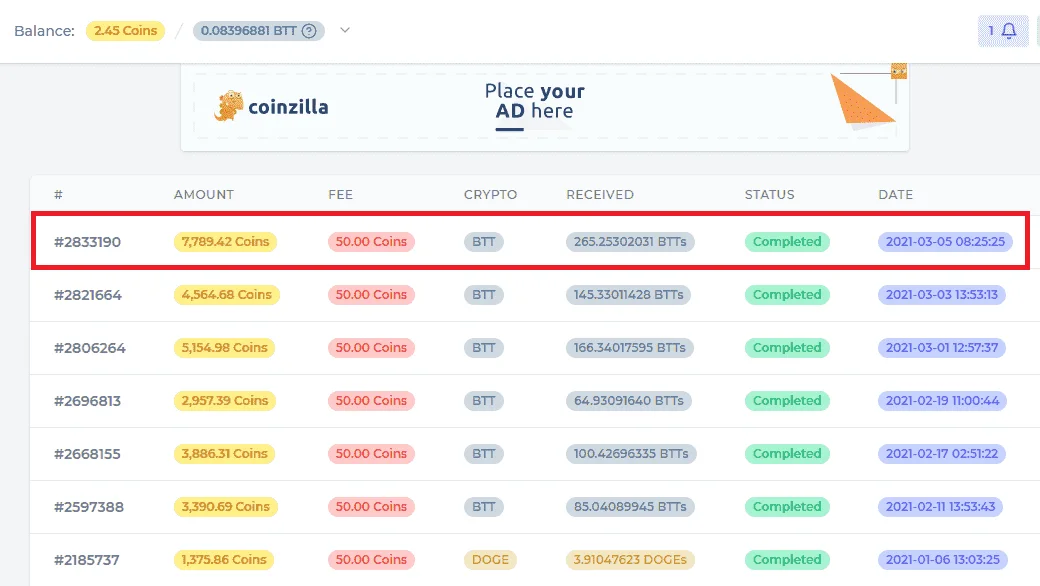The width and height of the screenshot is (1040, 586).
Task: Click the RECEIVED column header
Action: click(600, 194)
